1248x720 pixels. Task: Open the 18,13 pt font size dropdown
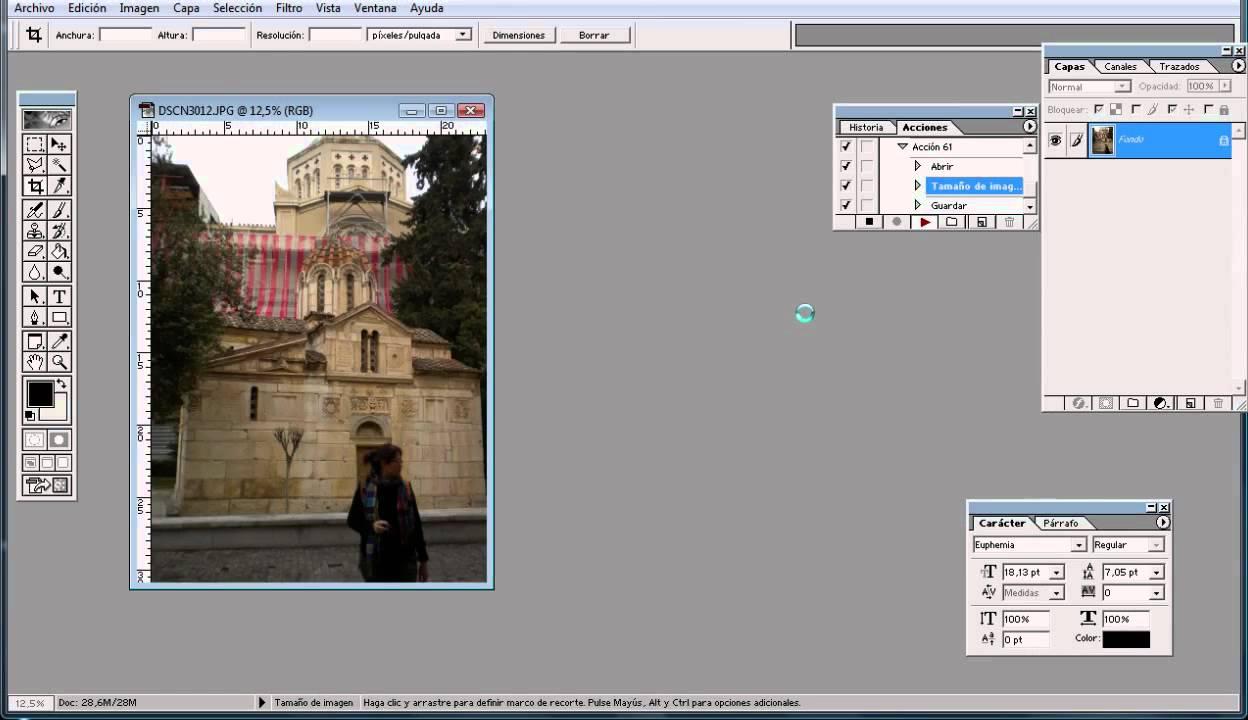[1057, 573]
